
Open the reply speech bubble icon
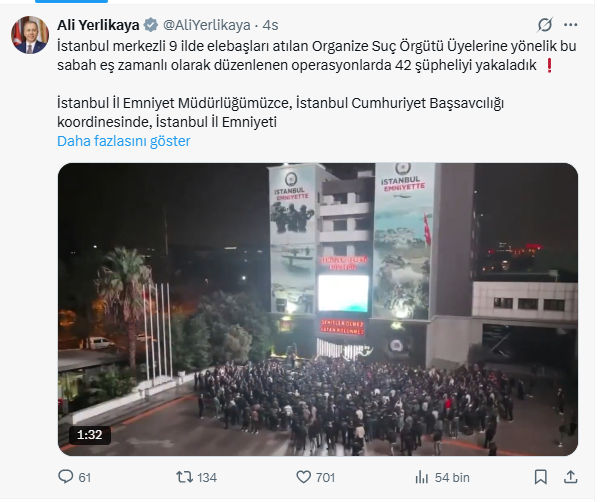click(x=65, y=477)
